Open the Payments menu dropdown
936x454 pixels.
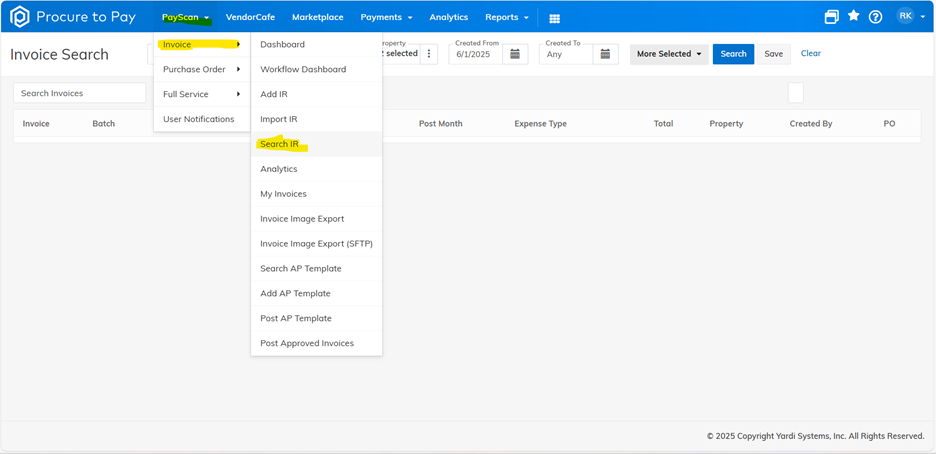click(x=386, y=17)
